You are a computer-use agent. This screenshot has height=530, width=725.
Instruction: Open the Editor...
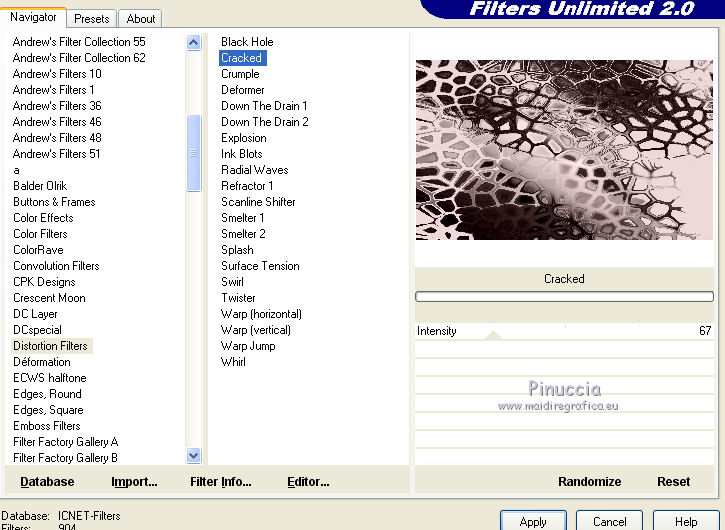(x=308, y=482)
